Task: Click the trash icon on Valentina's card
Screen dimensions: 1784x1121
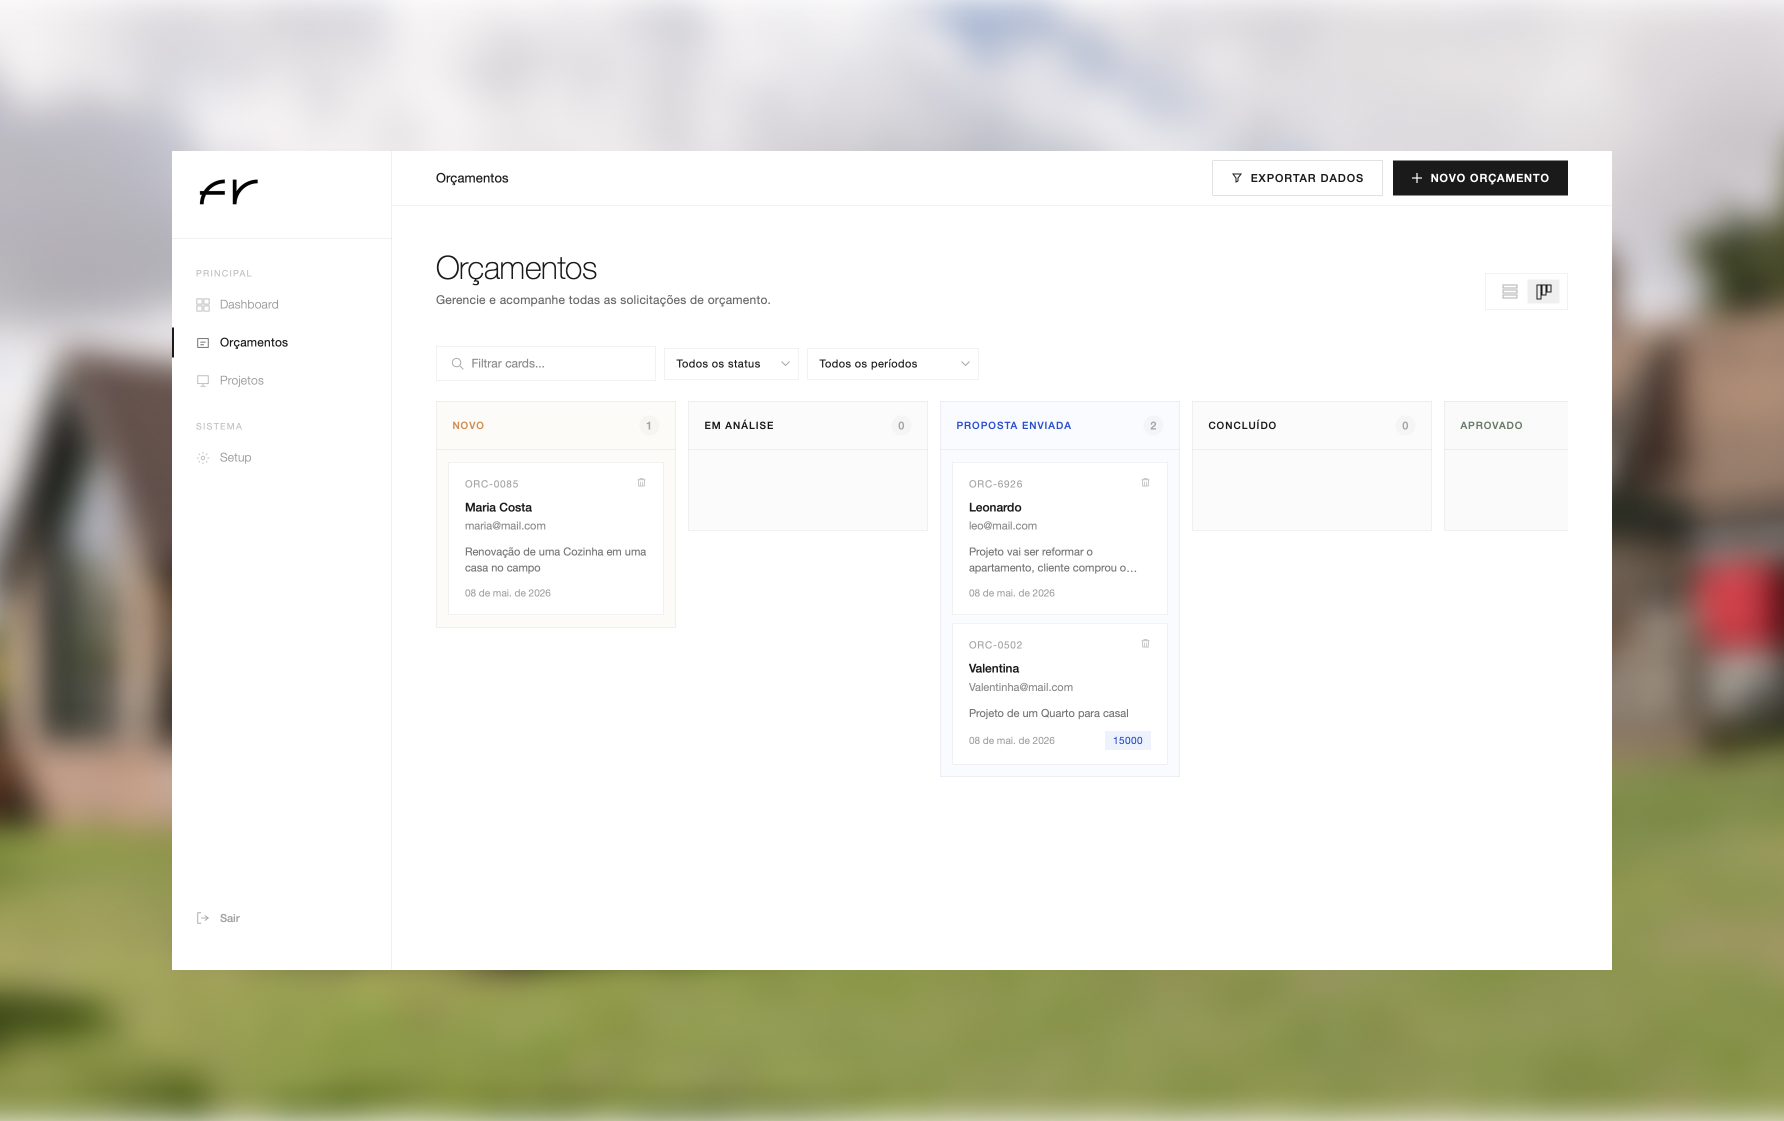Action: (x=1146, y=644)
